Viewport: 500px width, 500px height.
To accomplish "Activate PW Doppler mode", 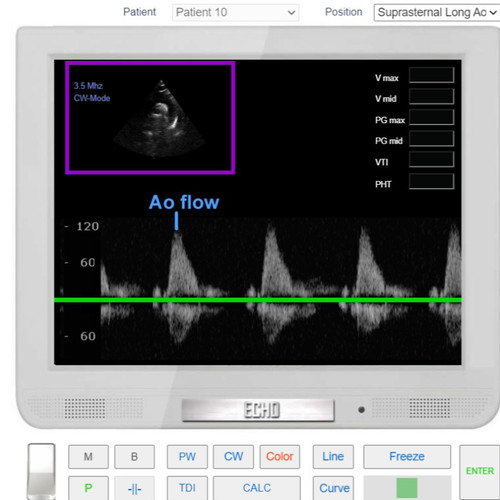I will 187,457.
